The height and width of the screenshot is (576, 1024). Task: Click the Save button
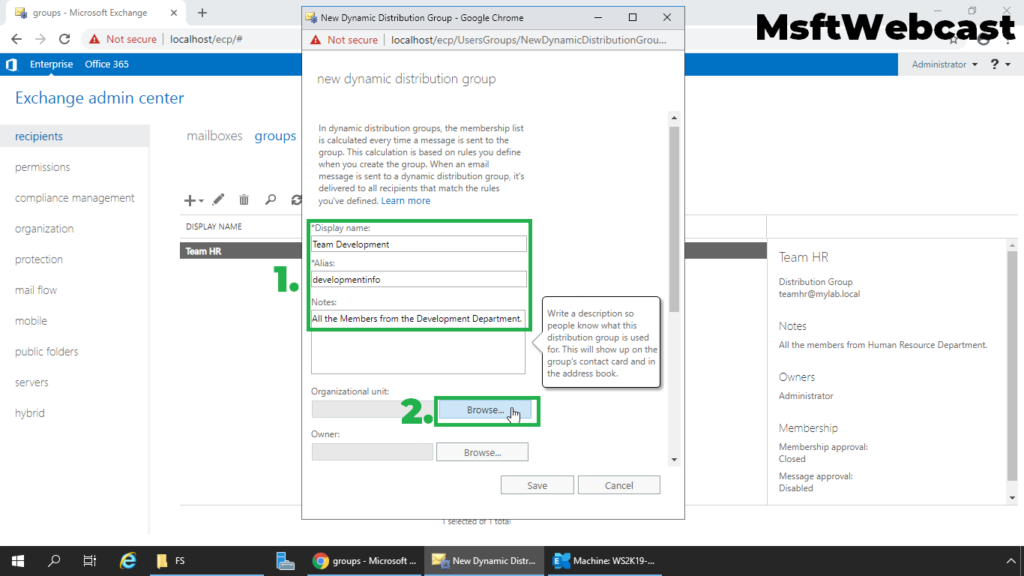[x=537, y=485]
